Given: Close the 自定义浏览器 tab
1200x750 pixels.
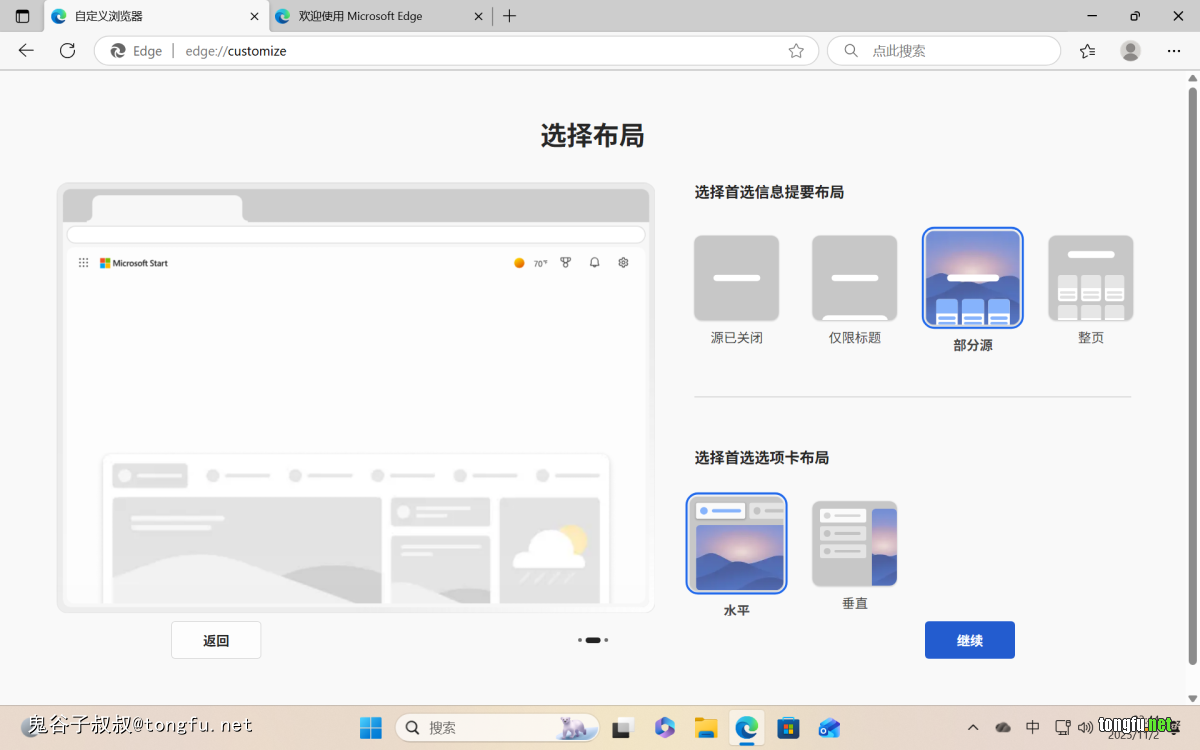Looking at the screenshot, I should 254,16.
